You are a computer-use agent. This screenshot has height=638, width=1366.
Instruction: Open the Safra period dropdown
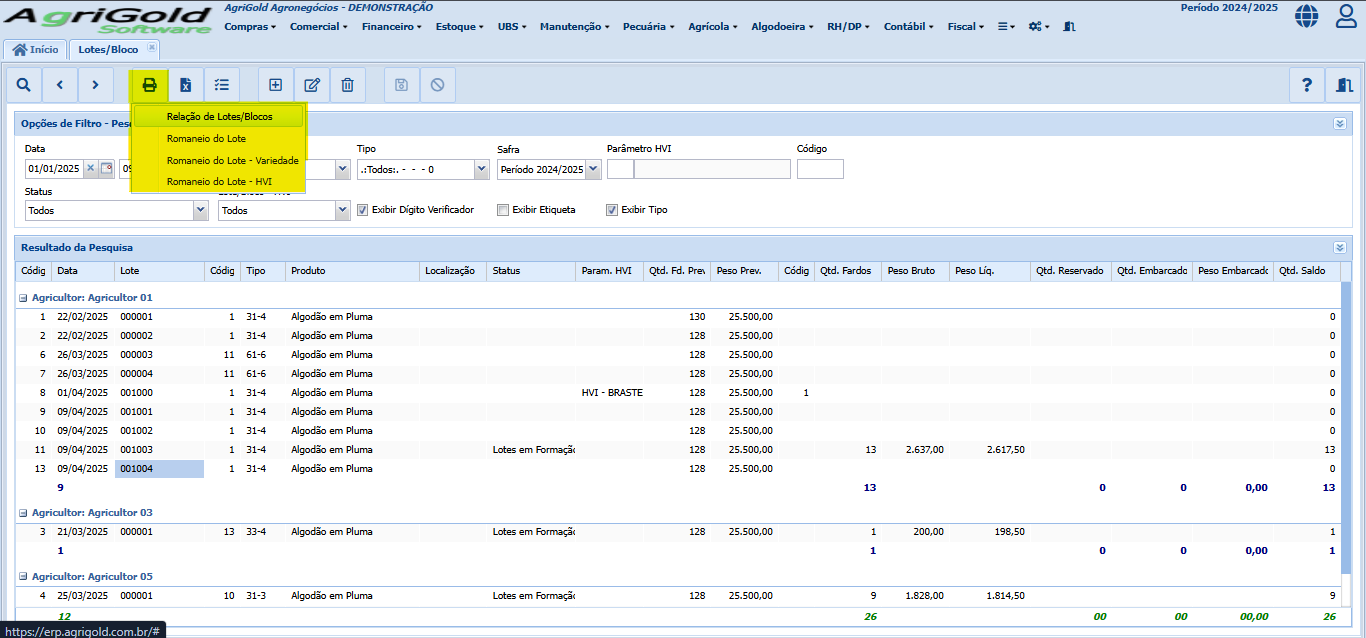tap(593, 169)
